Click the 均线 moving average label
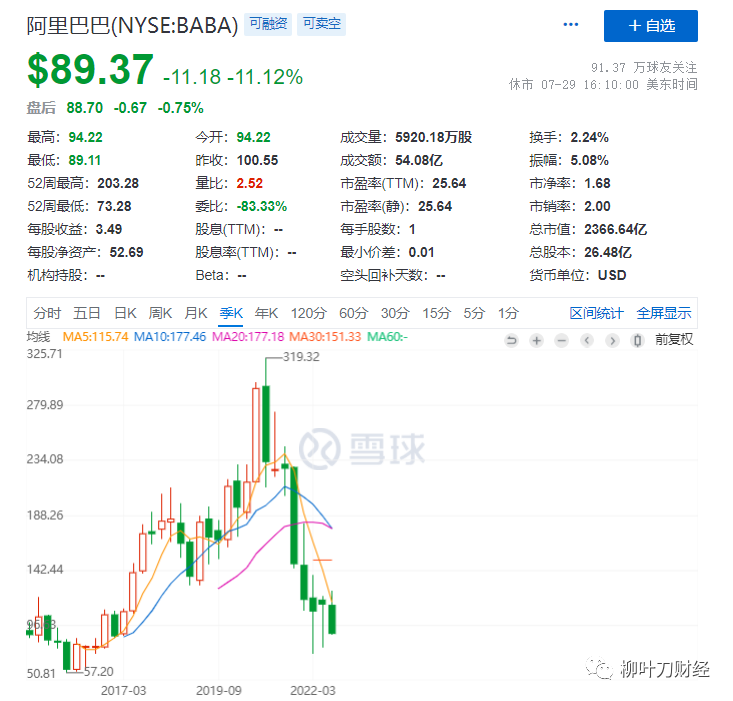This screenshot has width=733, height=701. pos(38,336)
